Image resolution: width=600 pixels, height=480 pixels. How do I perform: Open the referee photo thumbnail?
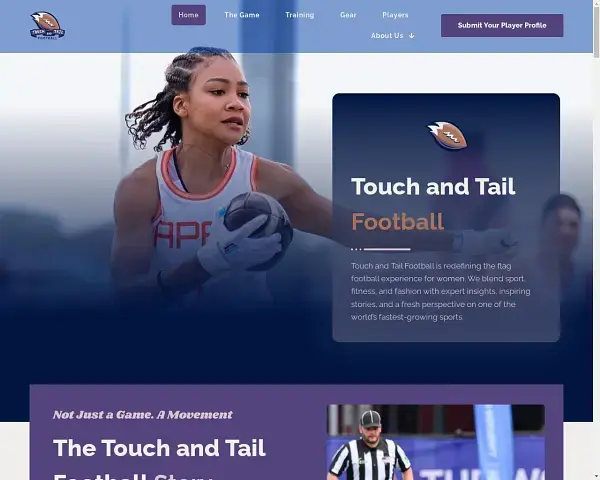435,442
